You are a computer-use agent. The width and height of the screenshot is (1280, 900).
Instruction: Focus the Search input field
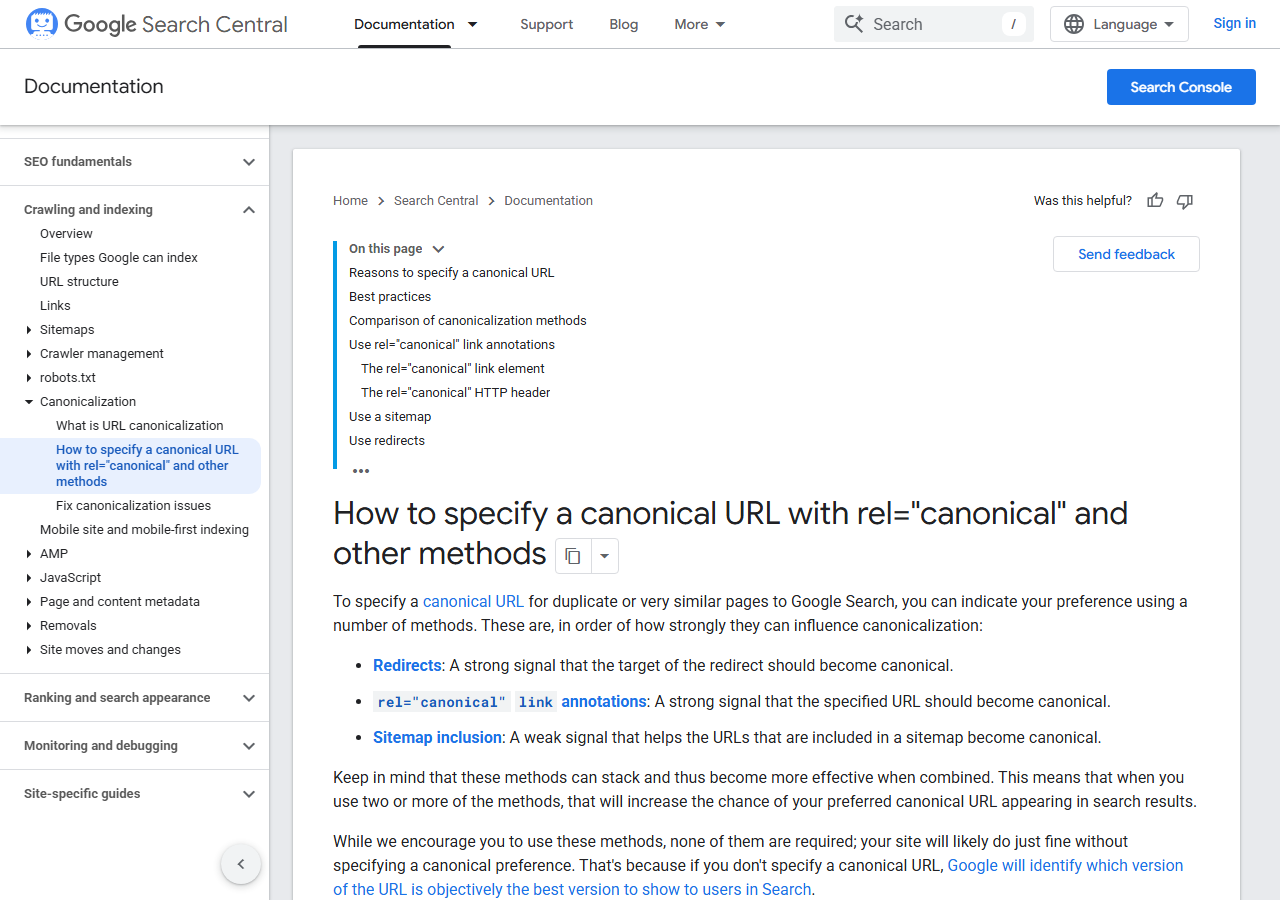point(934,24)
